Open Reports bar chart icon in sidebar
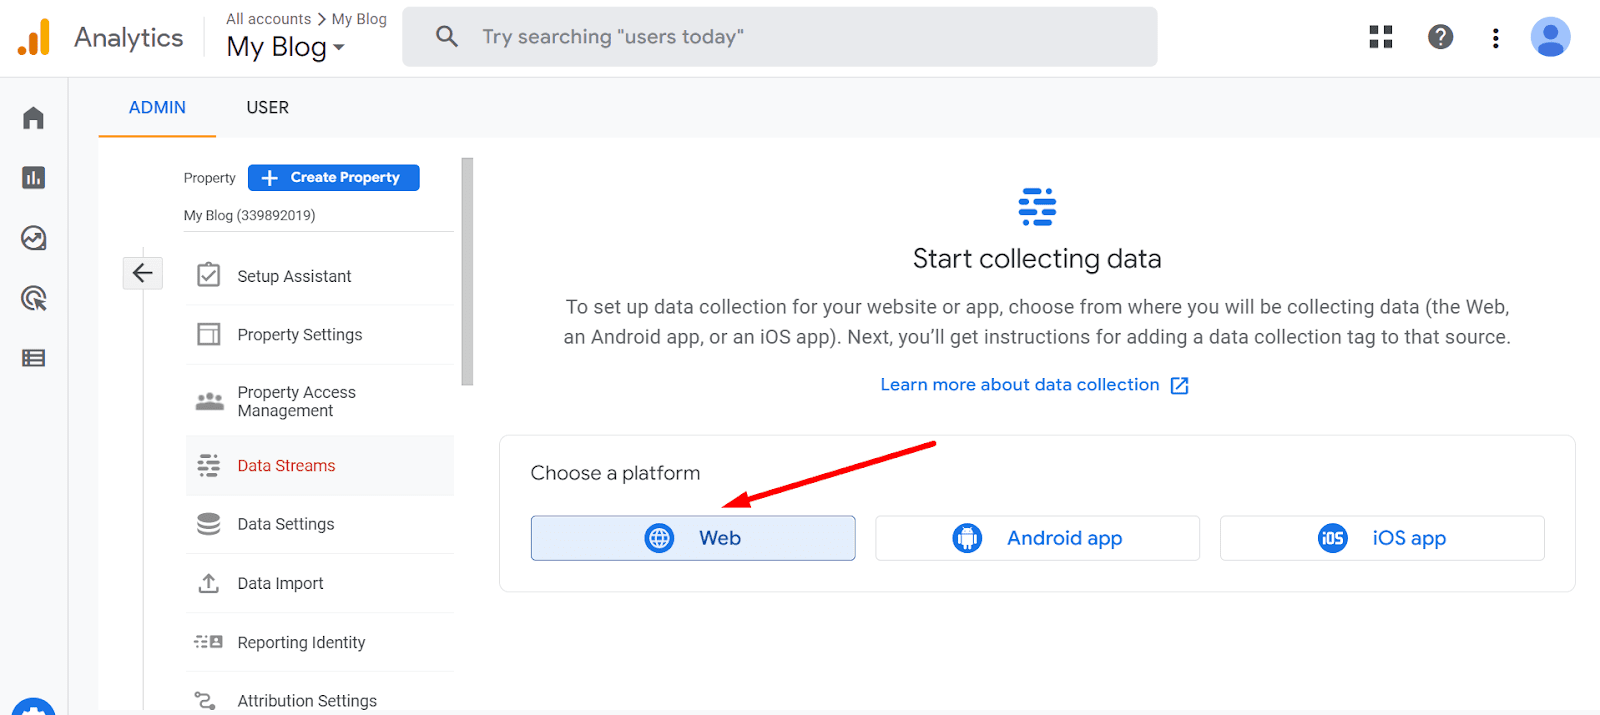The height and width of the screenshot is (715, 1600). 33,178
